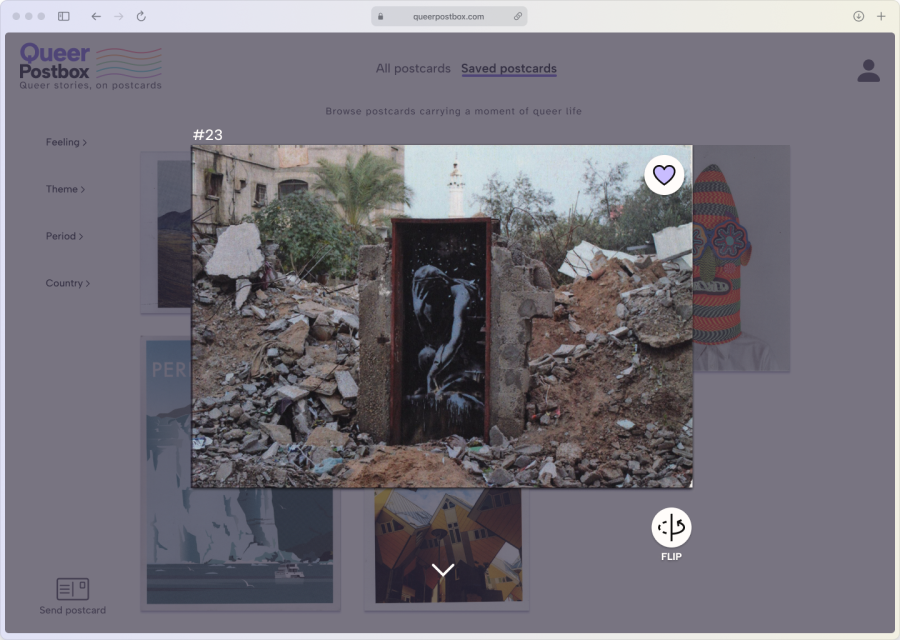The height and width of the screenshot is (640, 900).
Task: Open the knitted mask postcard thumbnail
Action: [741, 258]
